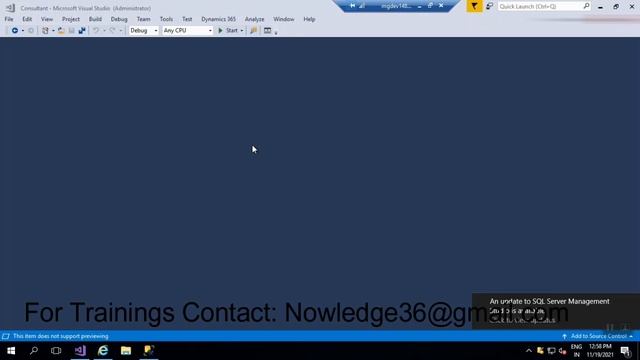The width and height of the screenshot is (640, 360).
Task: Click the feedback icon beside Quick Launch
Action: pyautogui.click(x=489, y=6)
